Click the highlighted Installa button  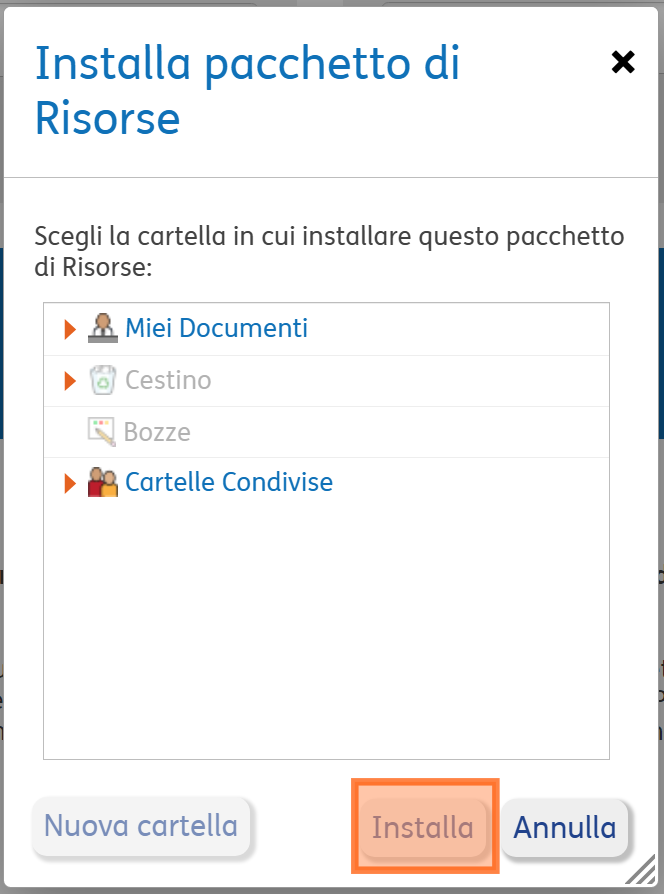(424, 826)
